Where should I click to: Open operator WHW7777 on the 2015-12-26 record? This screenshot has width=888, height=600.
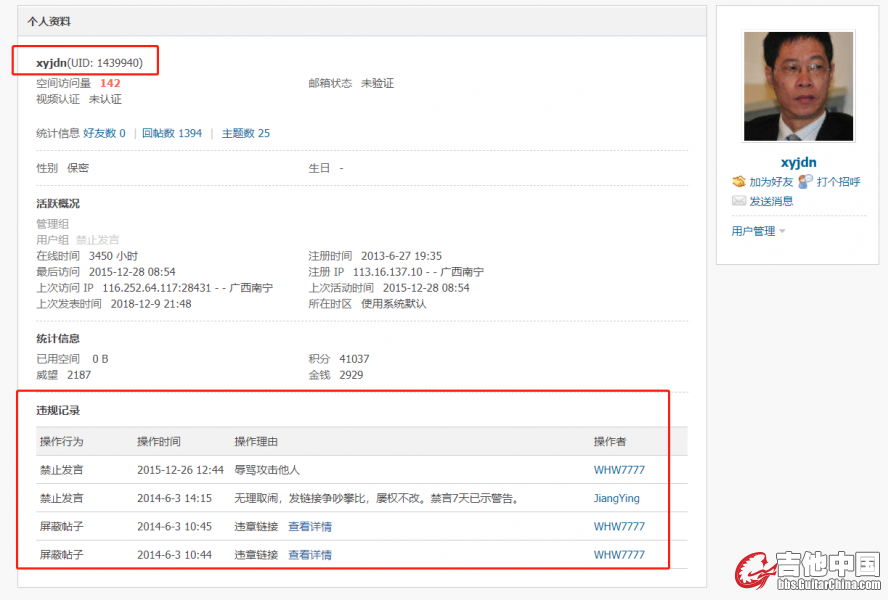tap(619, 470)
